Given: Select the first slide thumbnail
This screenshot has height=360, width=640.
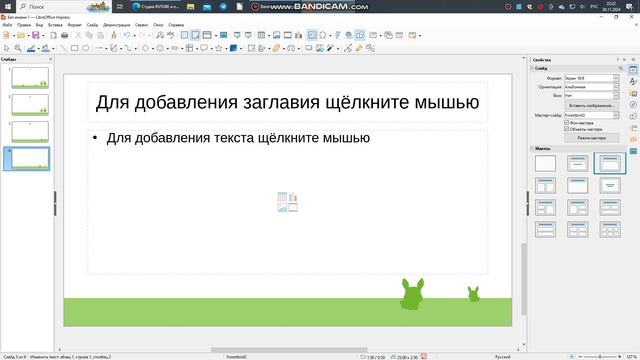Looking at the screenshot, I should pos(30,78).
